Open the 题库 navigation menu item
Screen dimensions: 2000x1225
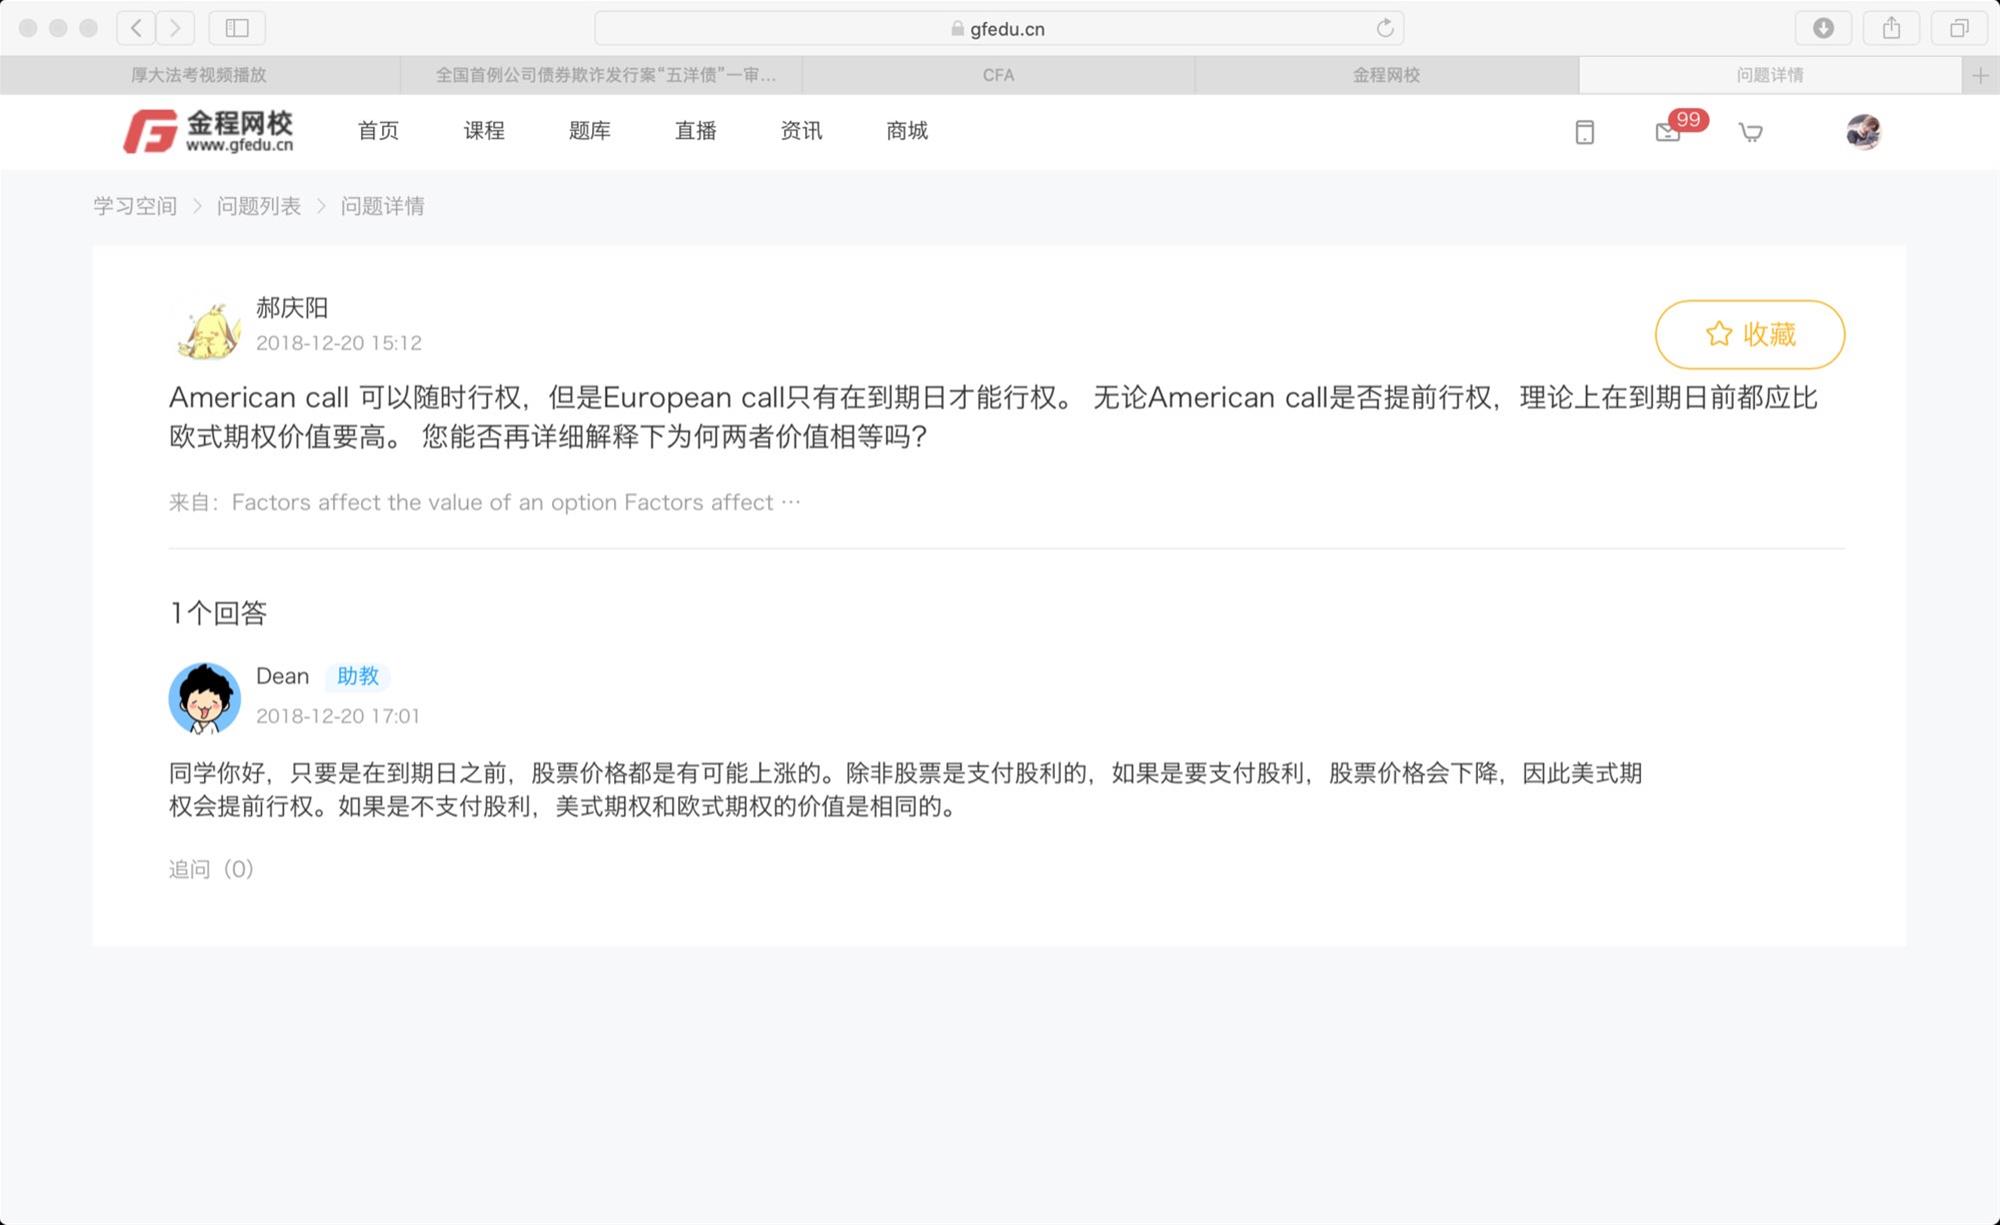589,131
